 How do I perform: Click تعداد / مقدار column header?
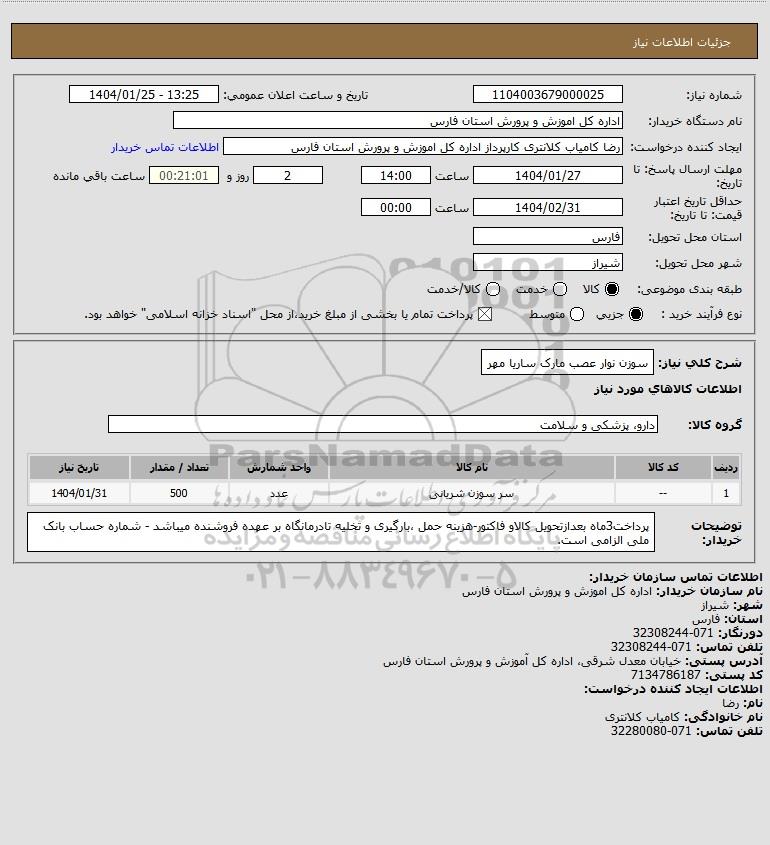click(179, 467)
